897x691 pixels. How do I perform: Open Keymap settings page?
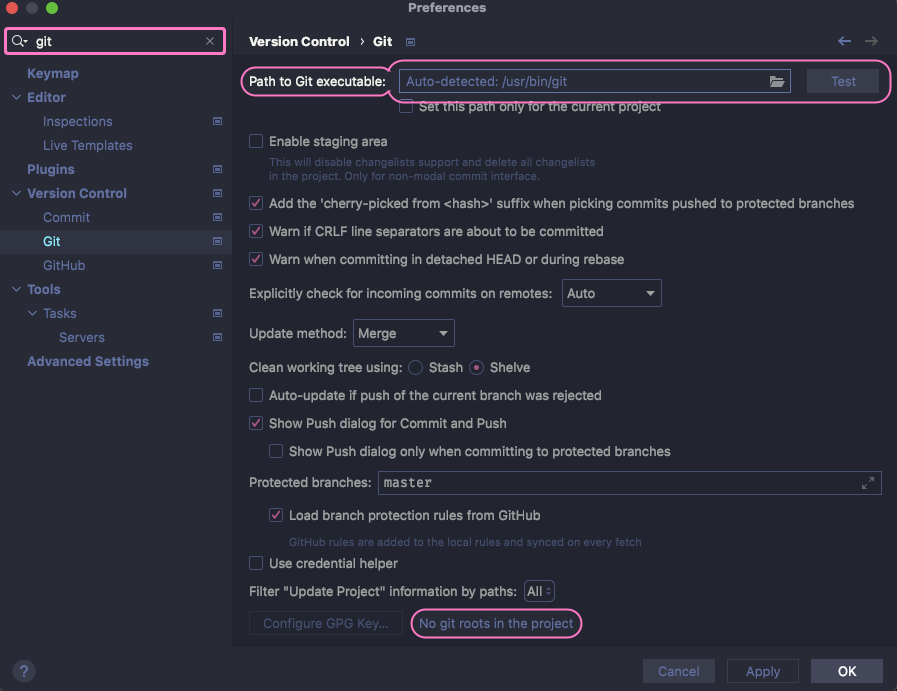[53, 73]
